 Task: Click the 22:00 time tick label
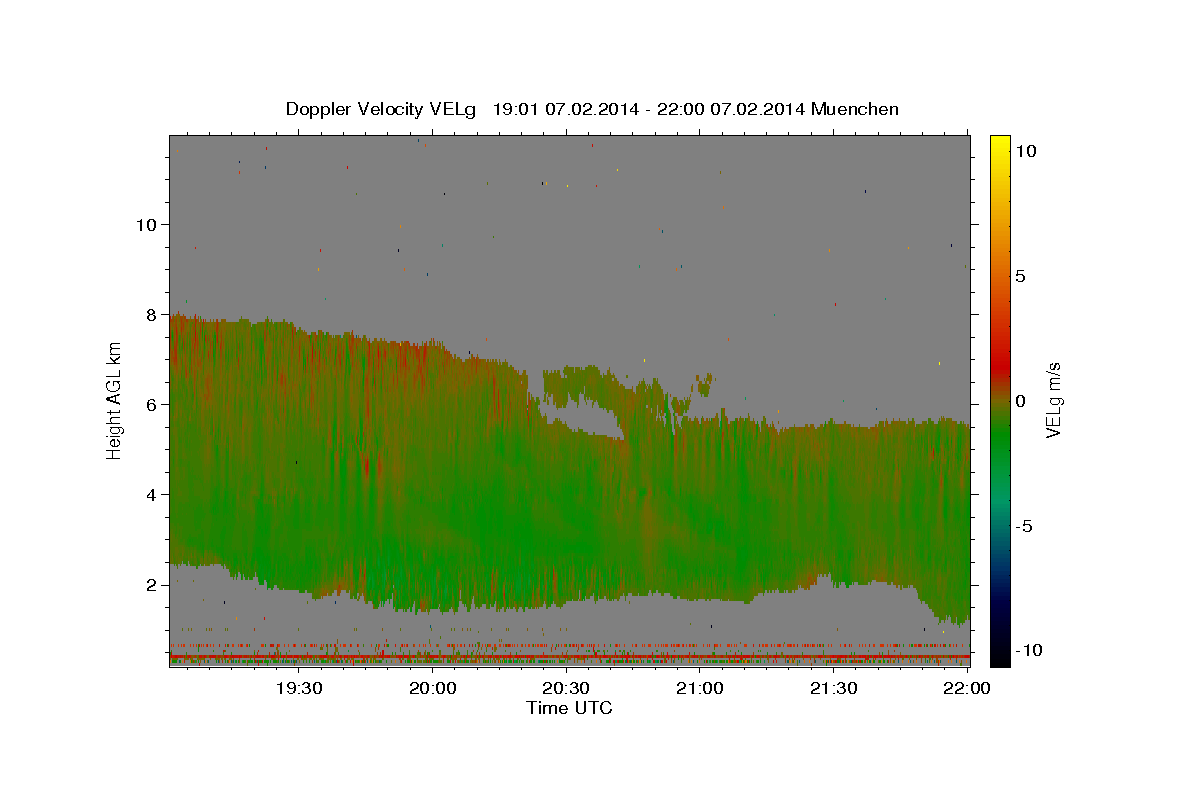pyautogui.click(x=966, y=688)
